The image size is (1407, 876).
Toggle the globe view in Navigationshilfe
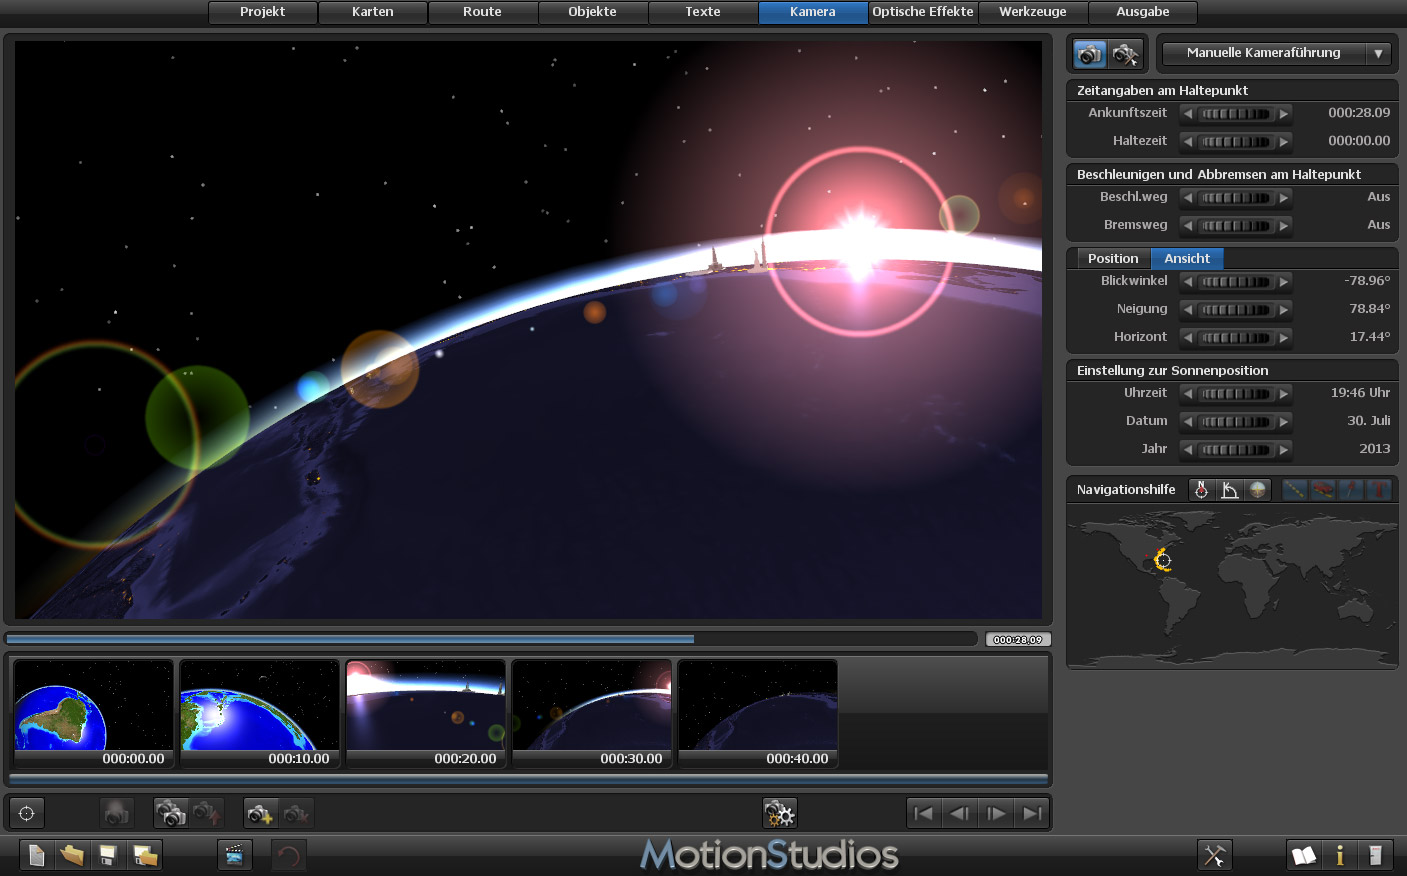pos(1257,489)
